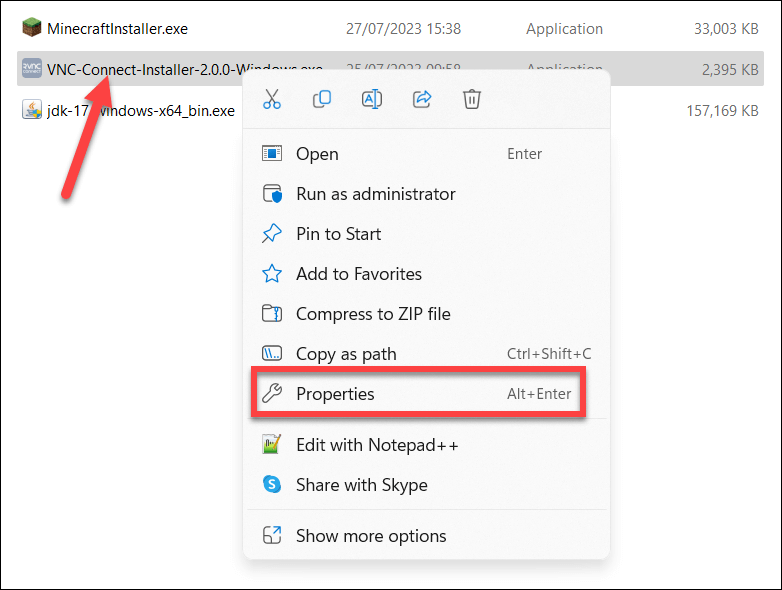Image resolution: width=782 pixels, height=590 pixels.
Task: Choose Share with Skype
Action: coord(361,485)
